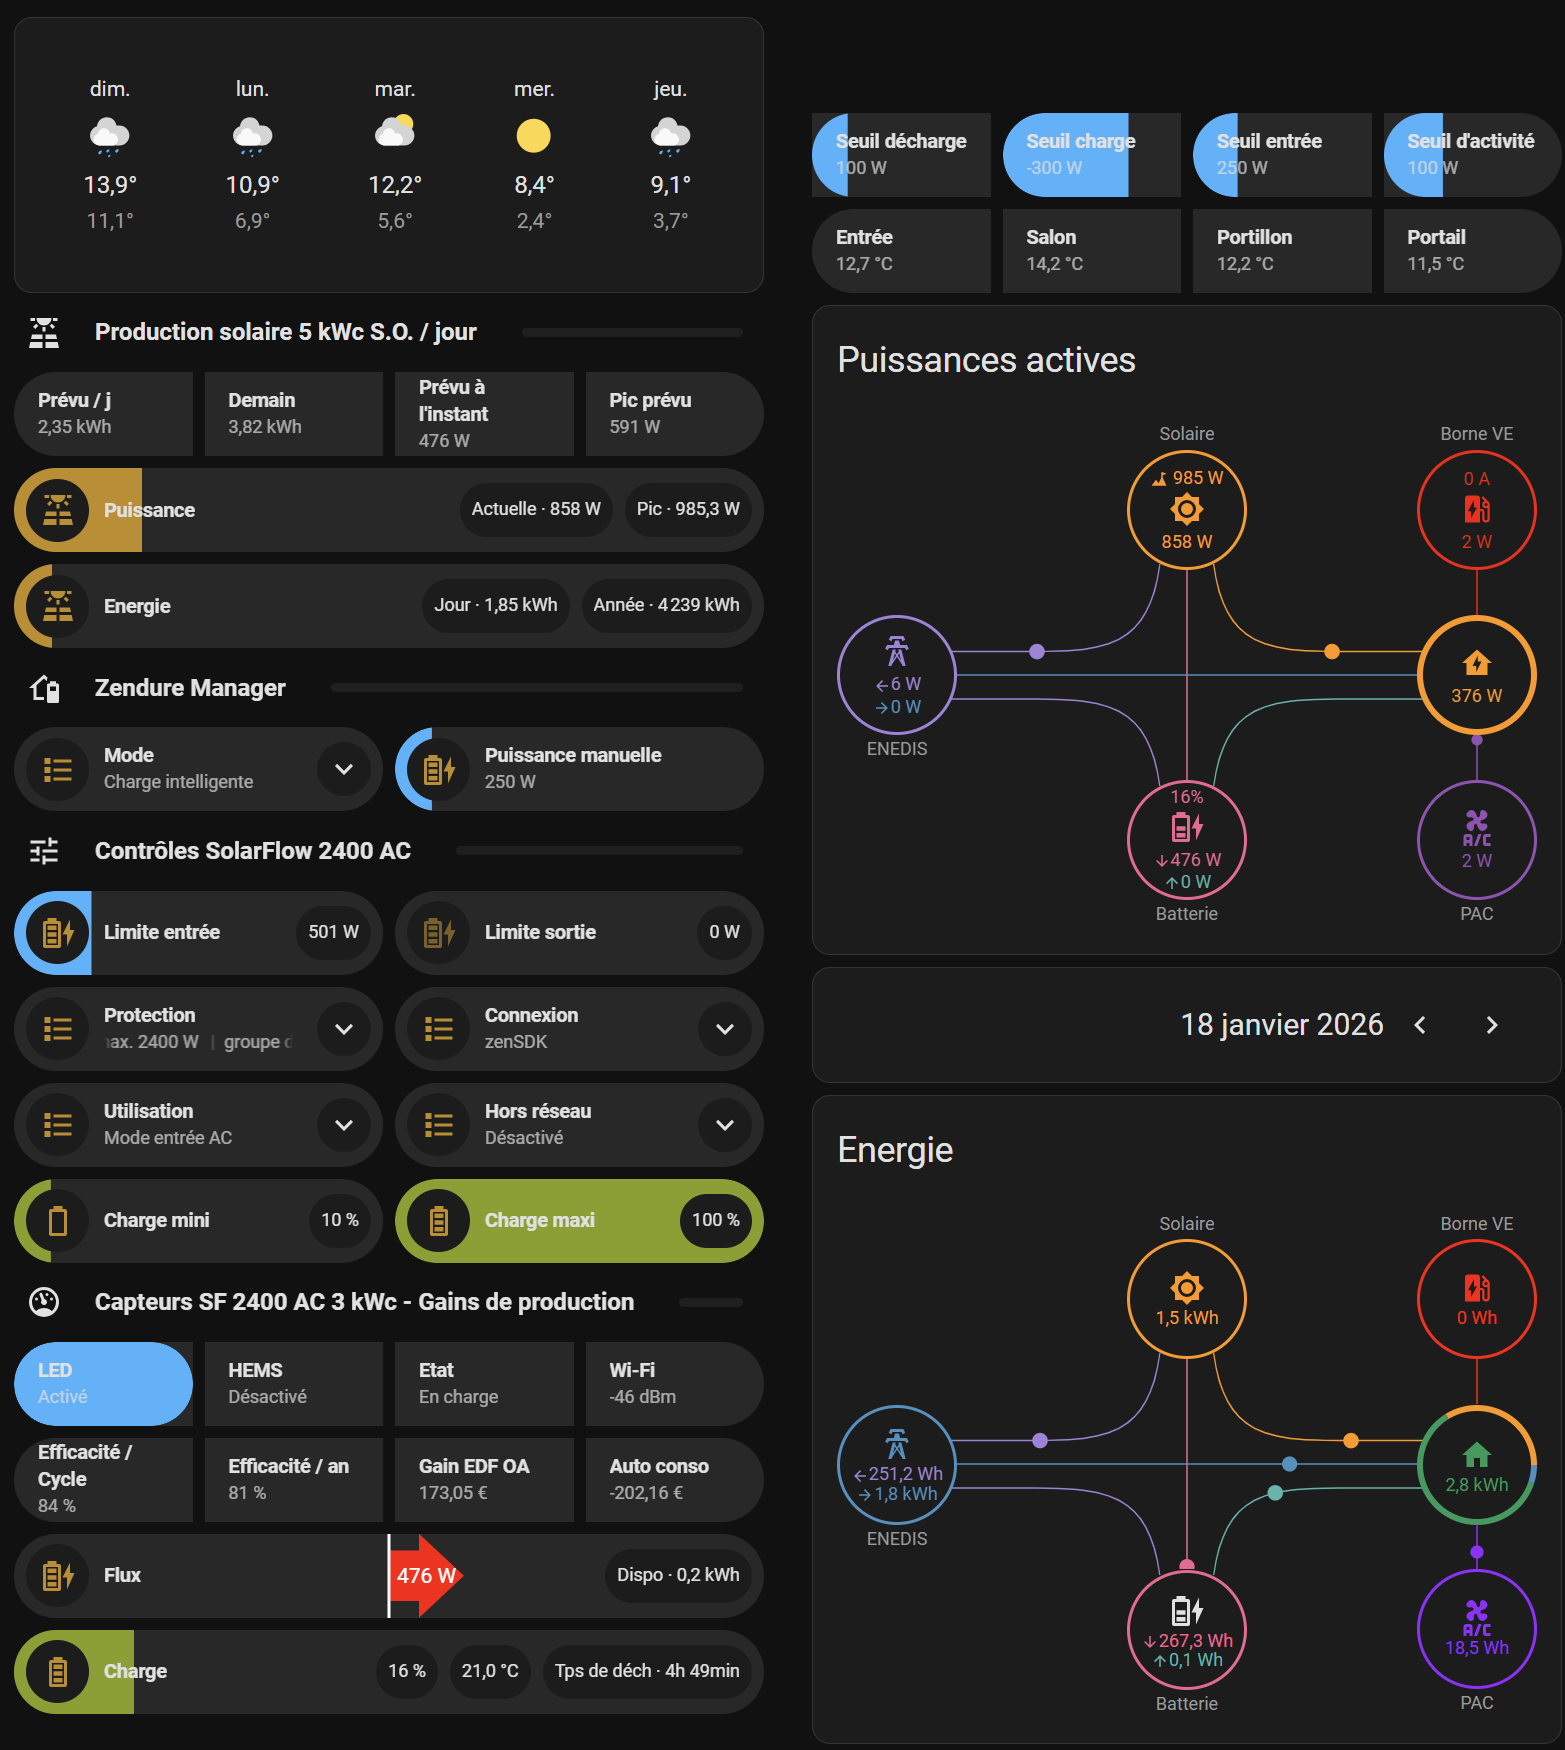Go to the next day after 18 janvier 2026
Image resolution: width=1565 pixels, height=1750 pixels.
click(1492, 1025)
